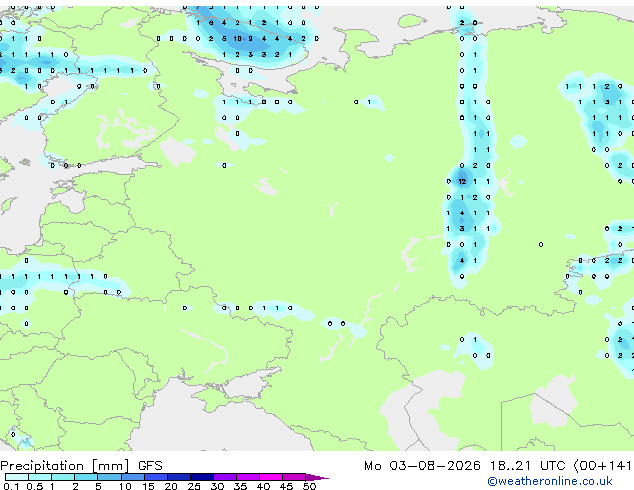Pick the 35–40 mm purple legend swatch
Viewport: 634px width, 490px height.
(x=248, y=477)
